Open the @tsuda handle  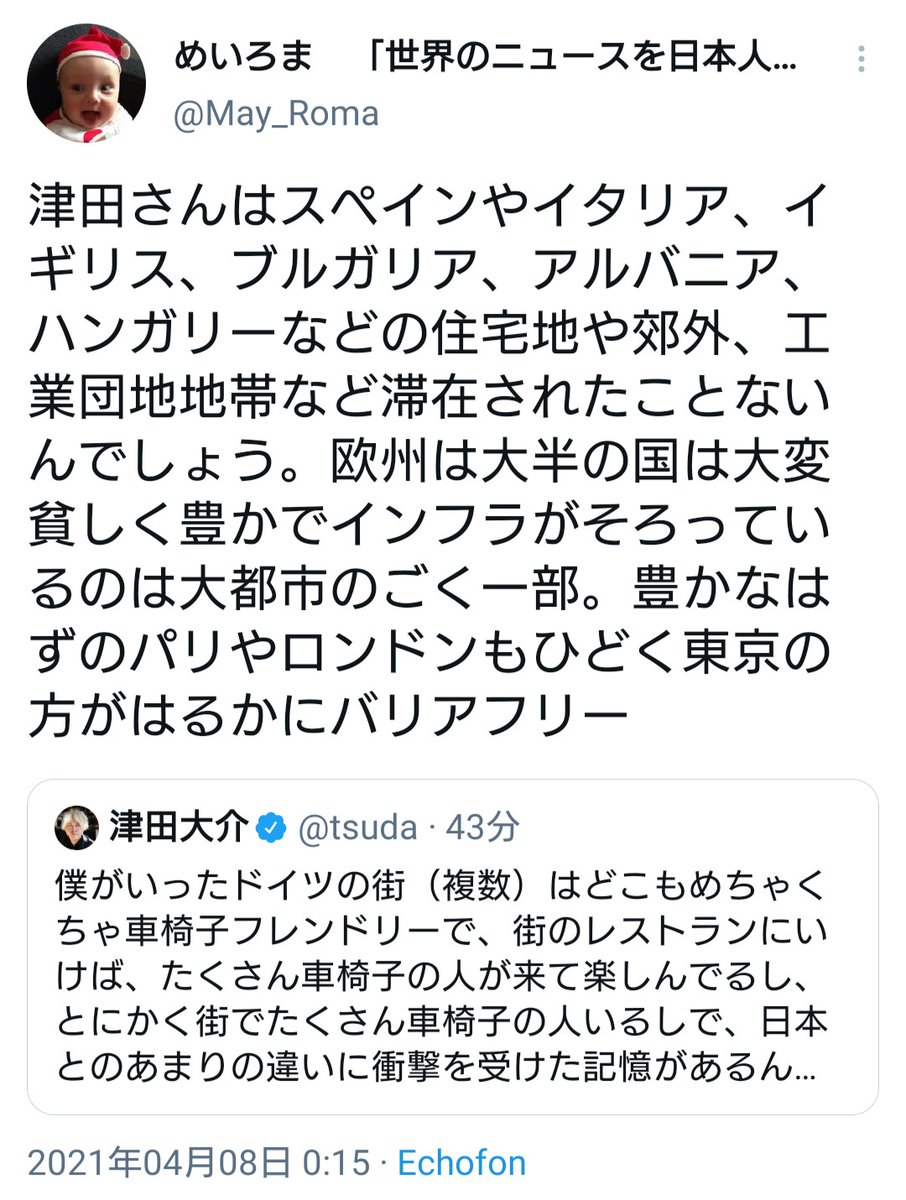click(x=355, y=828)
